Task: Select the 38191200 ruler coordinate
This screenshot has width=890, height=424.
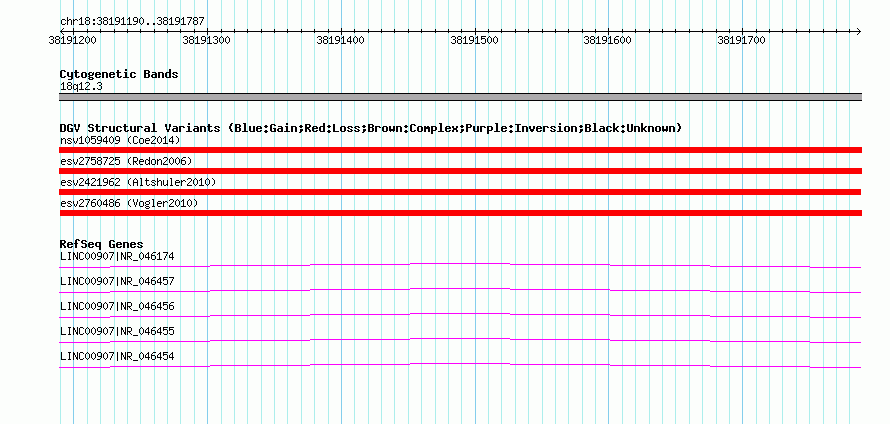Action: [72, 40]
